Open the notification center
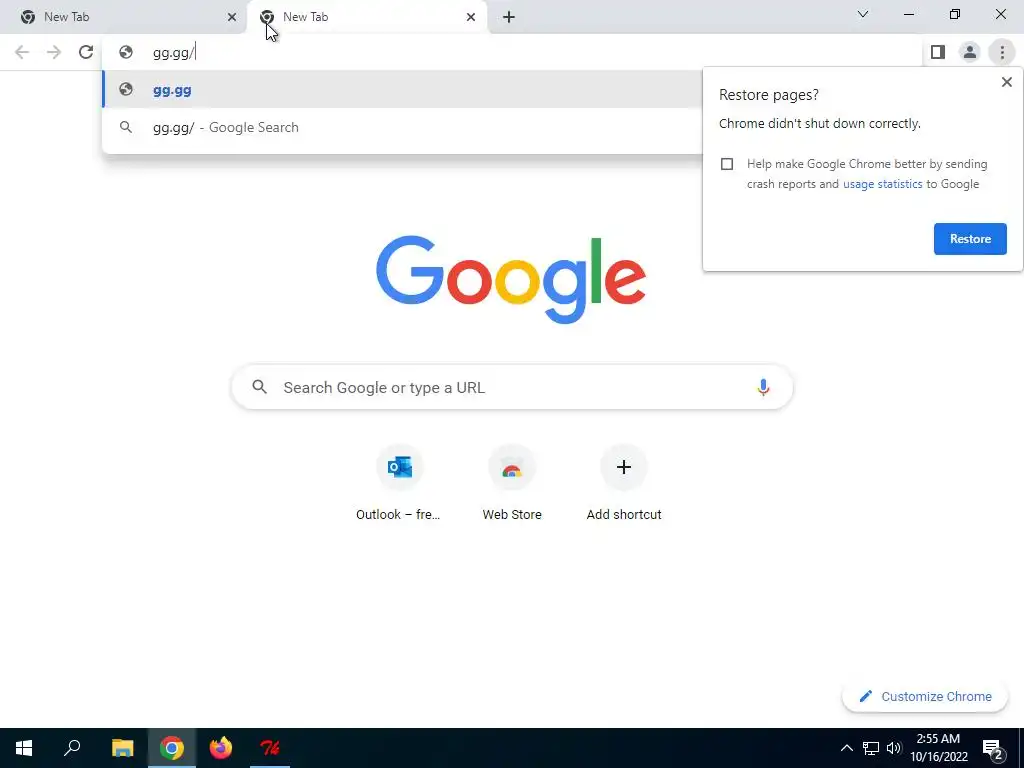This screenshot has height=768, width=1024. coord(993,748)
